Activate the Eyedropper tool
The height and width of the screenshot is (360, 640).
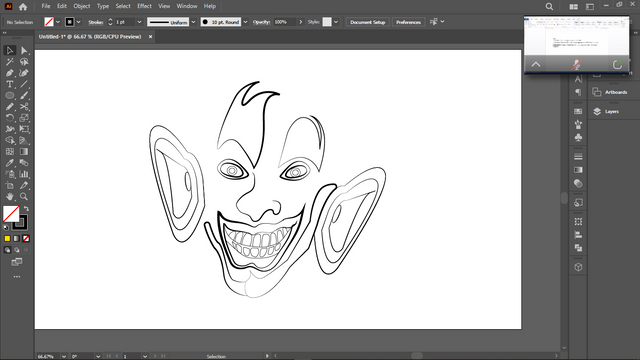10,163
